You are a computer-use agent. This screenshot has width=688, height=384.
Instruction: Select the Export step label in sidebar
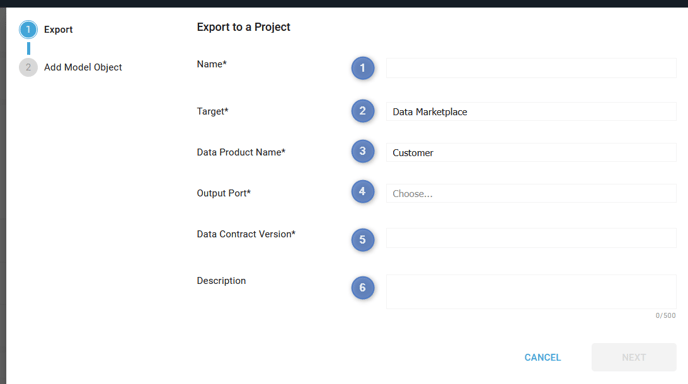(58, 29)
